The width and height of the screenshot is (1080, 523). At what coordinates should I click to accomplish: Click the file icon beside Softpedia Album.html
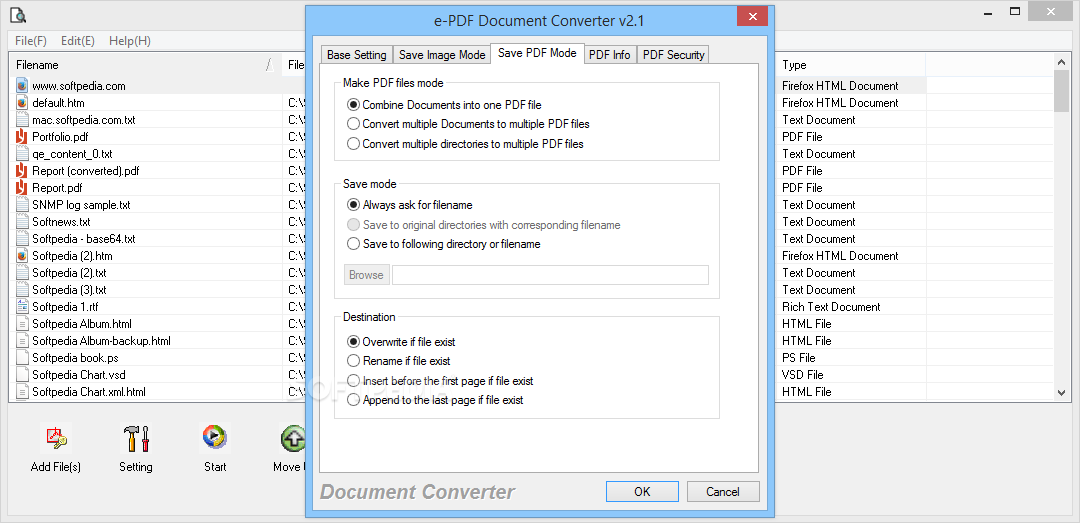(21, 324)
